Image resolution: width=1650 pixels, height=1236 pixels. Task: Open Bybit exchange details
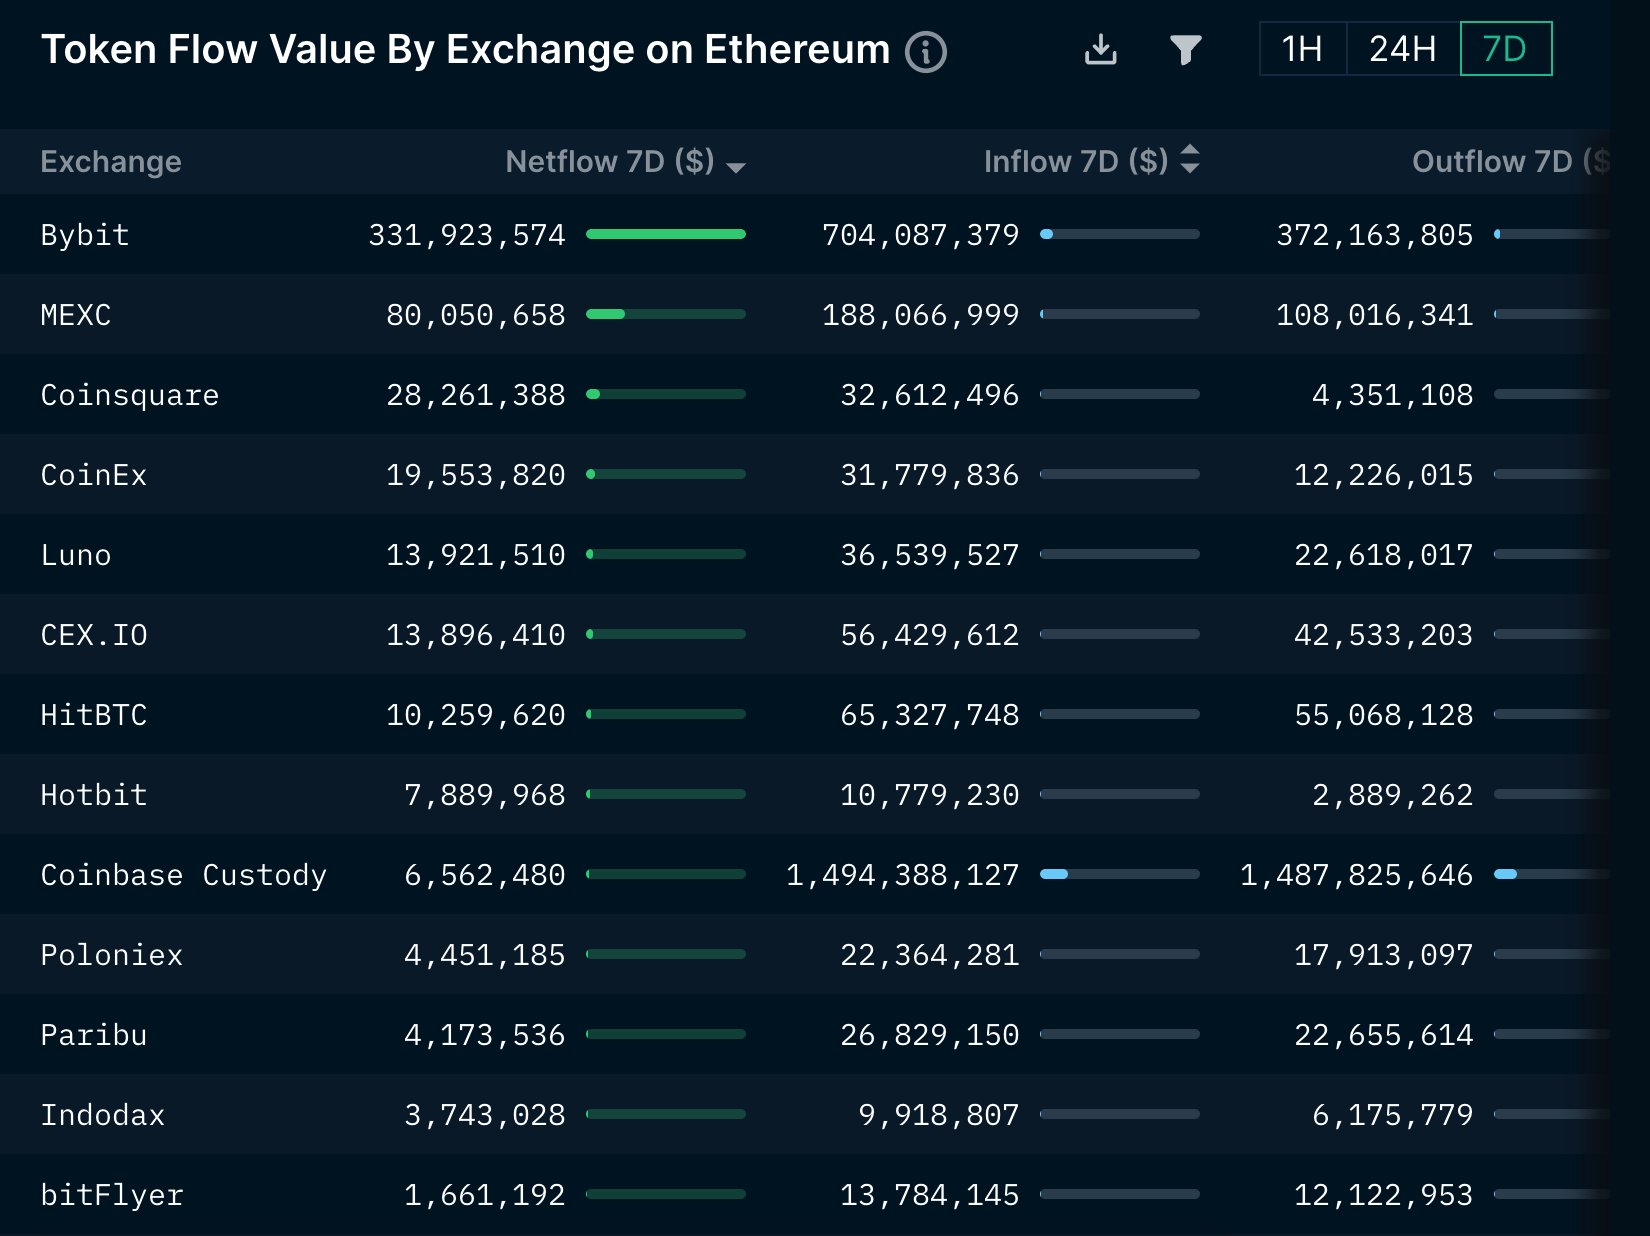click(85, 234)
